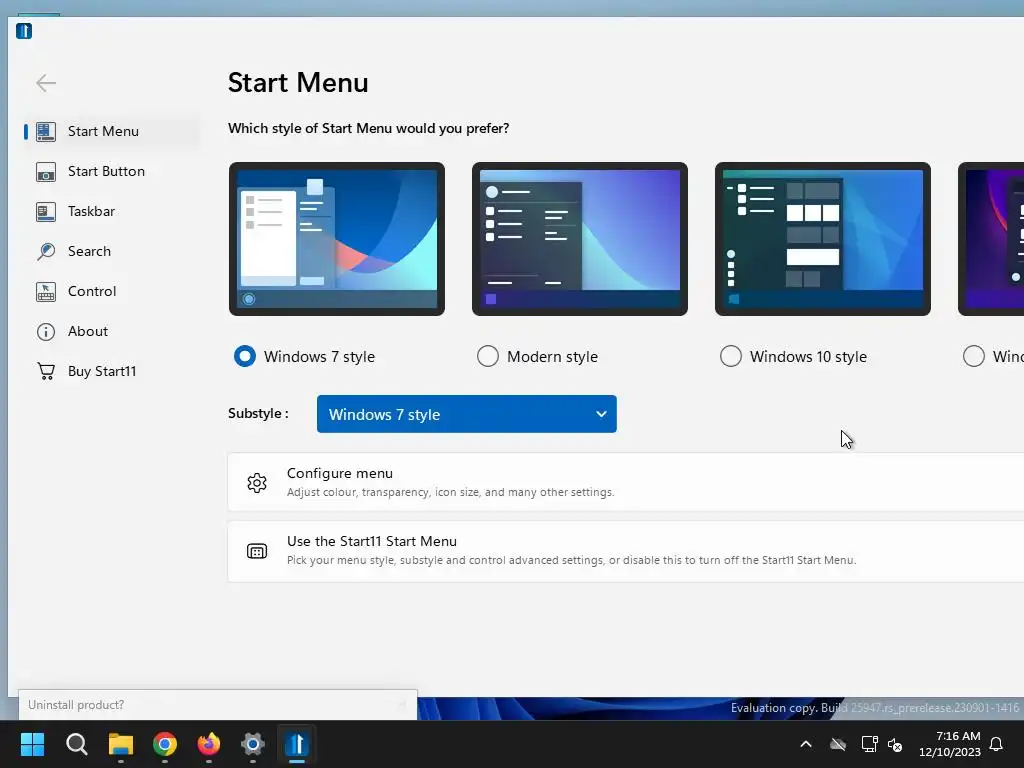
Task: Show hidden system tray icons
Action: (x=806, y=744)
